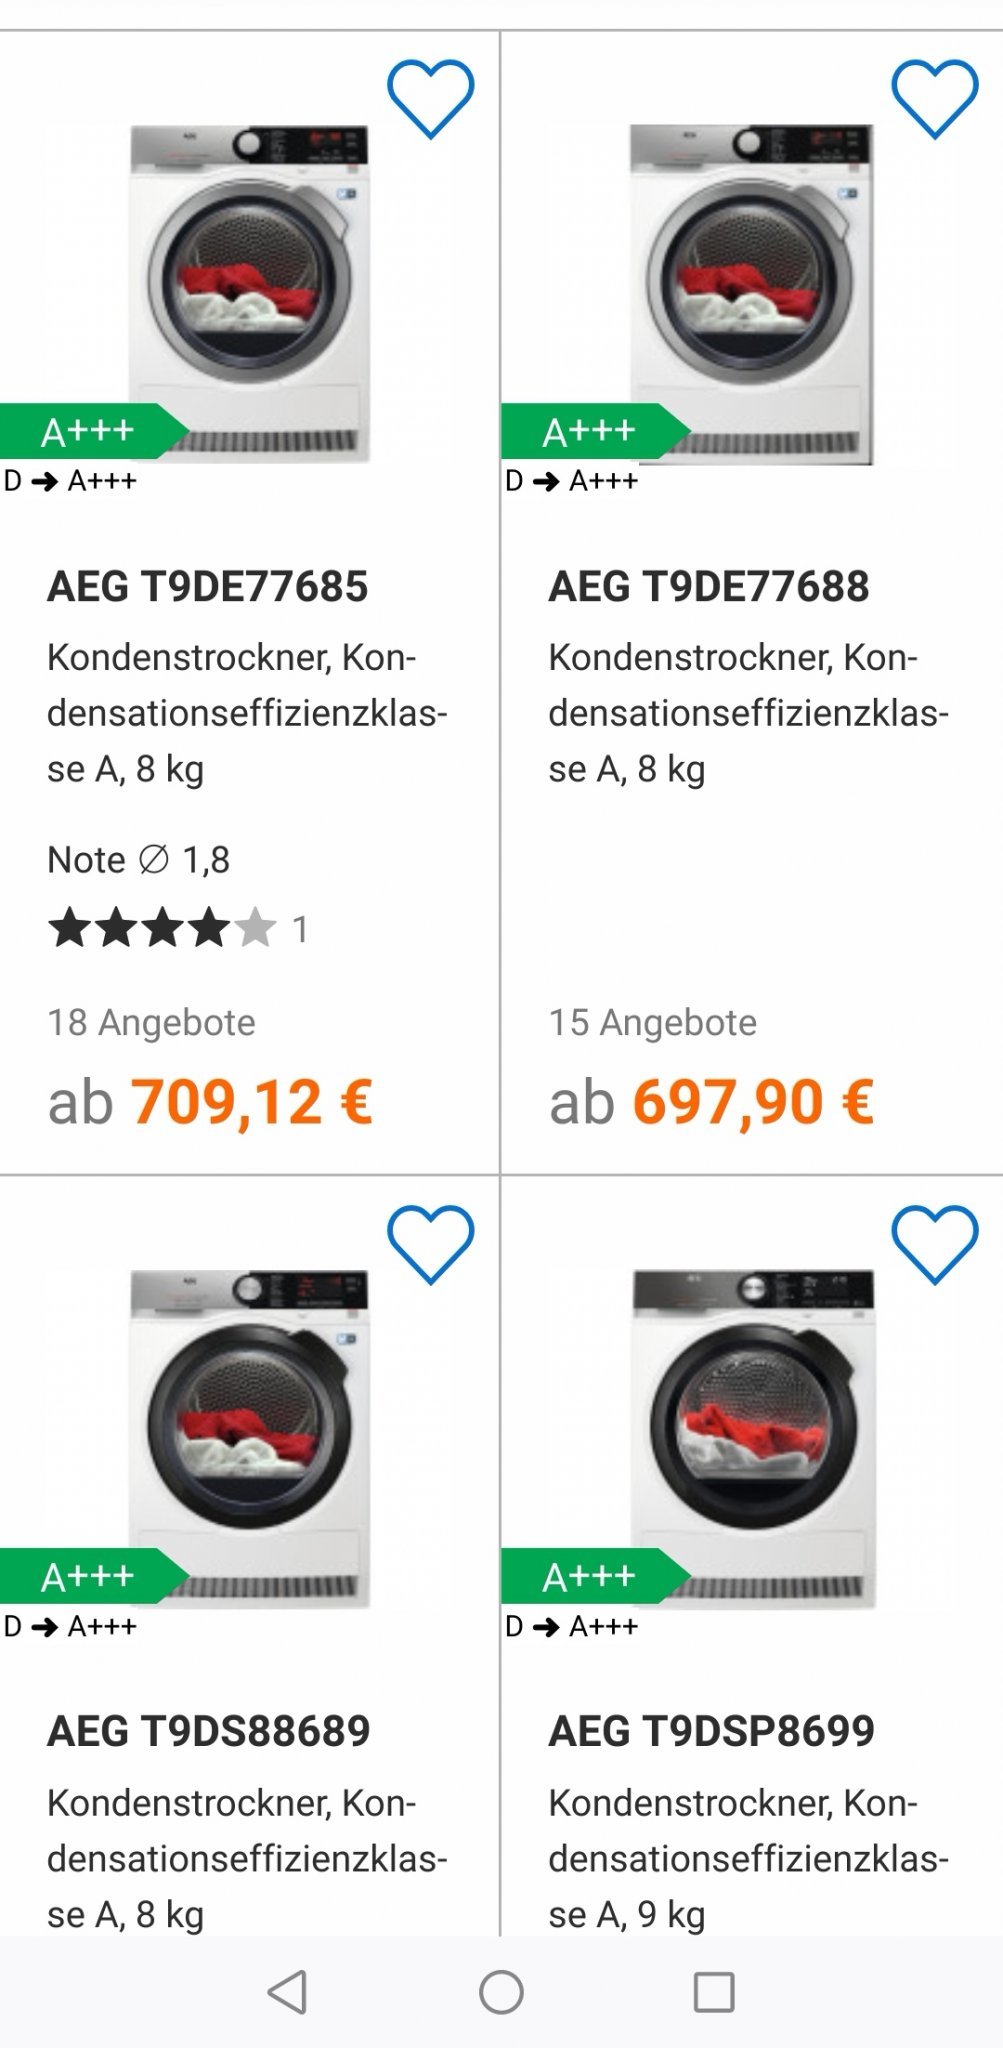View the 18 Angebote offers

coord(152,1022)
